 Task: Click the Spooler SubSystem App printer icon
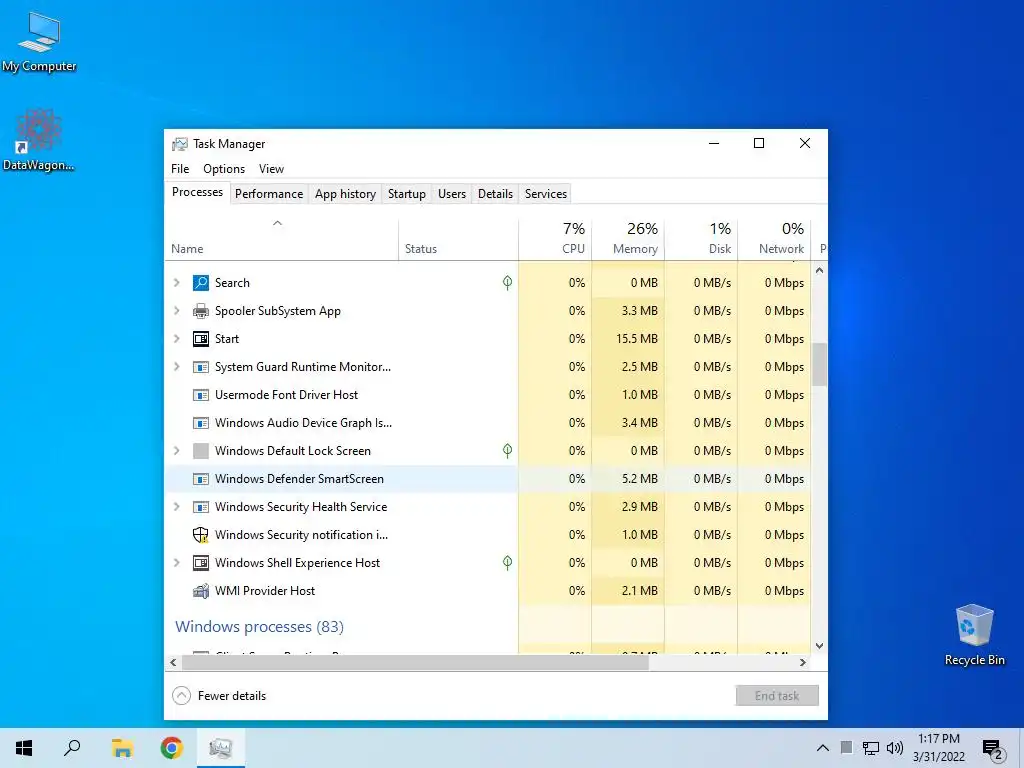click(200, 311)
